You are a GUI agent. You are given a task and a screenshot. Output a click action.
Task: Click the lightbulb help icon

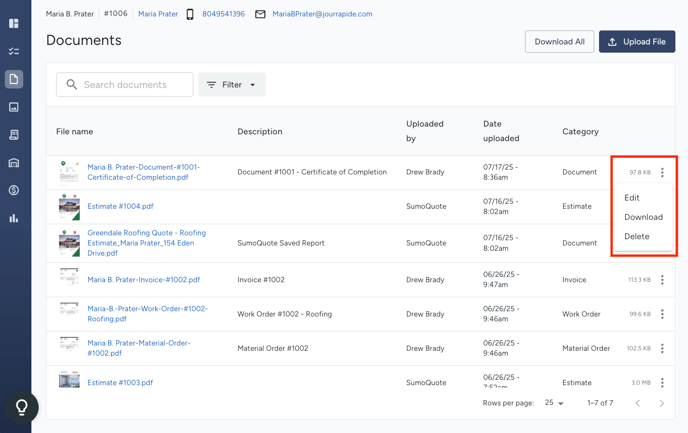[22, 407]
